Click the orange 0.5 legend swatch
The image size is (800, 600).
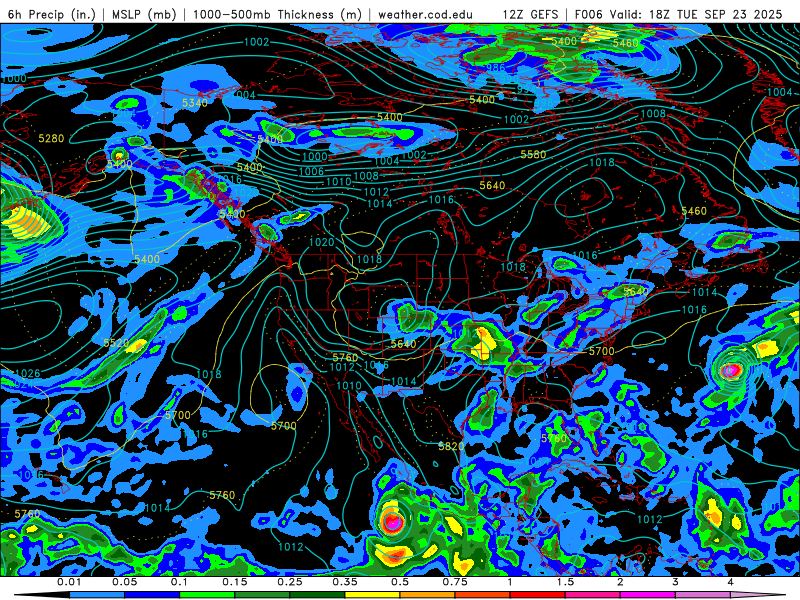[428, 595]
